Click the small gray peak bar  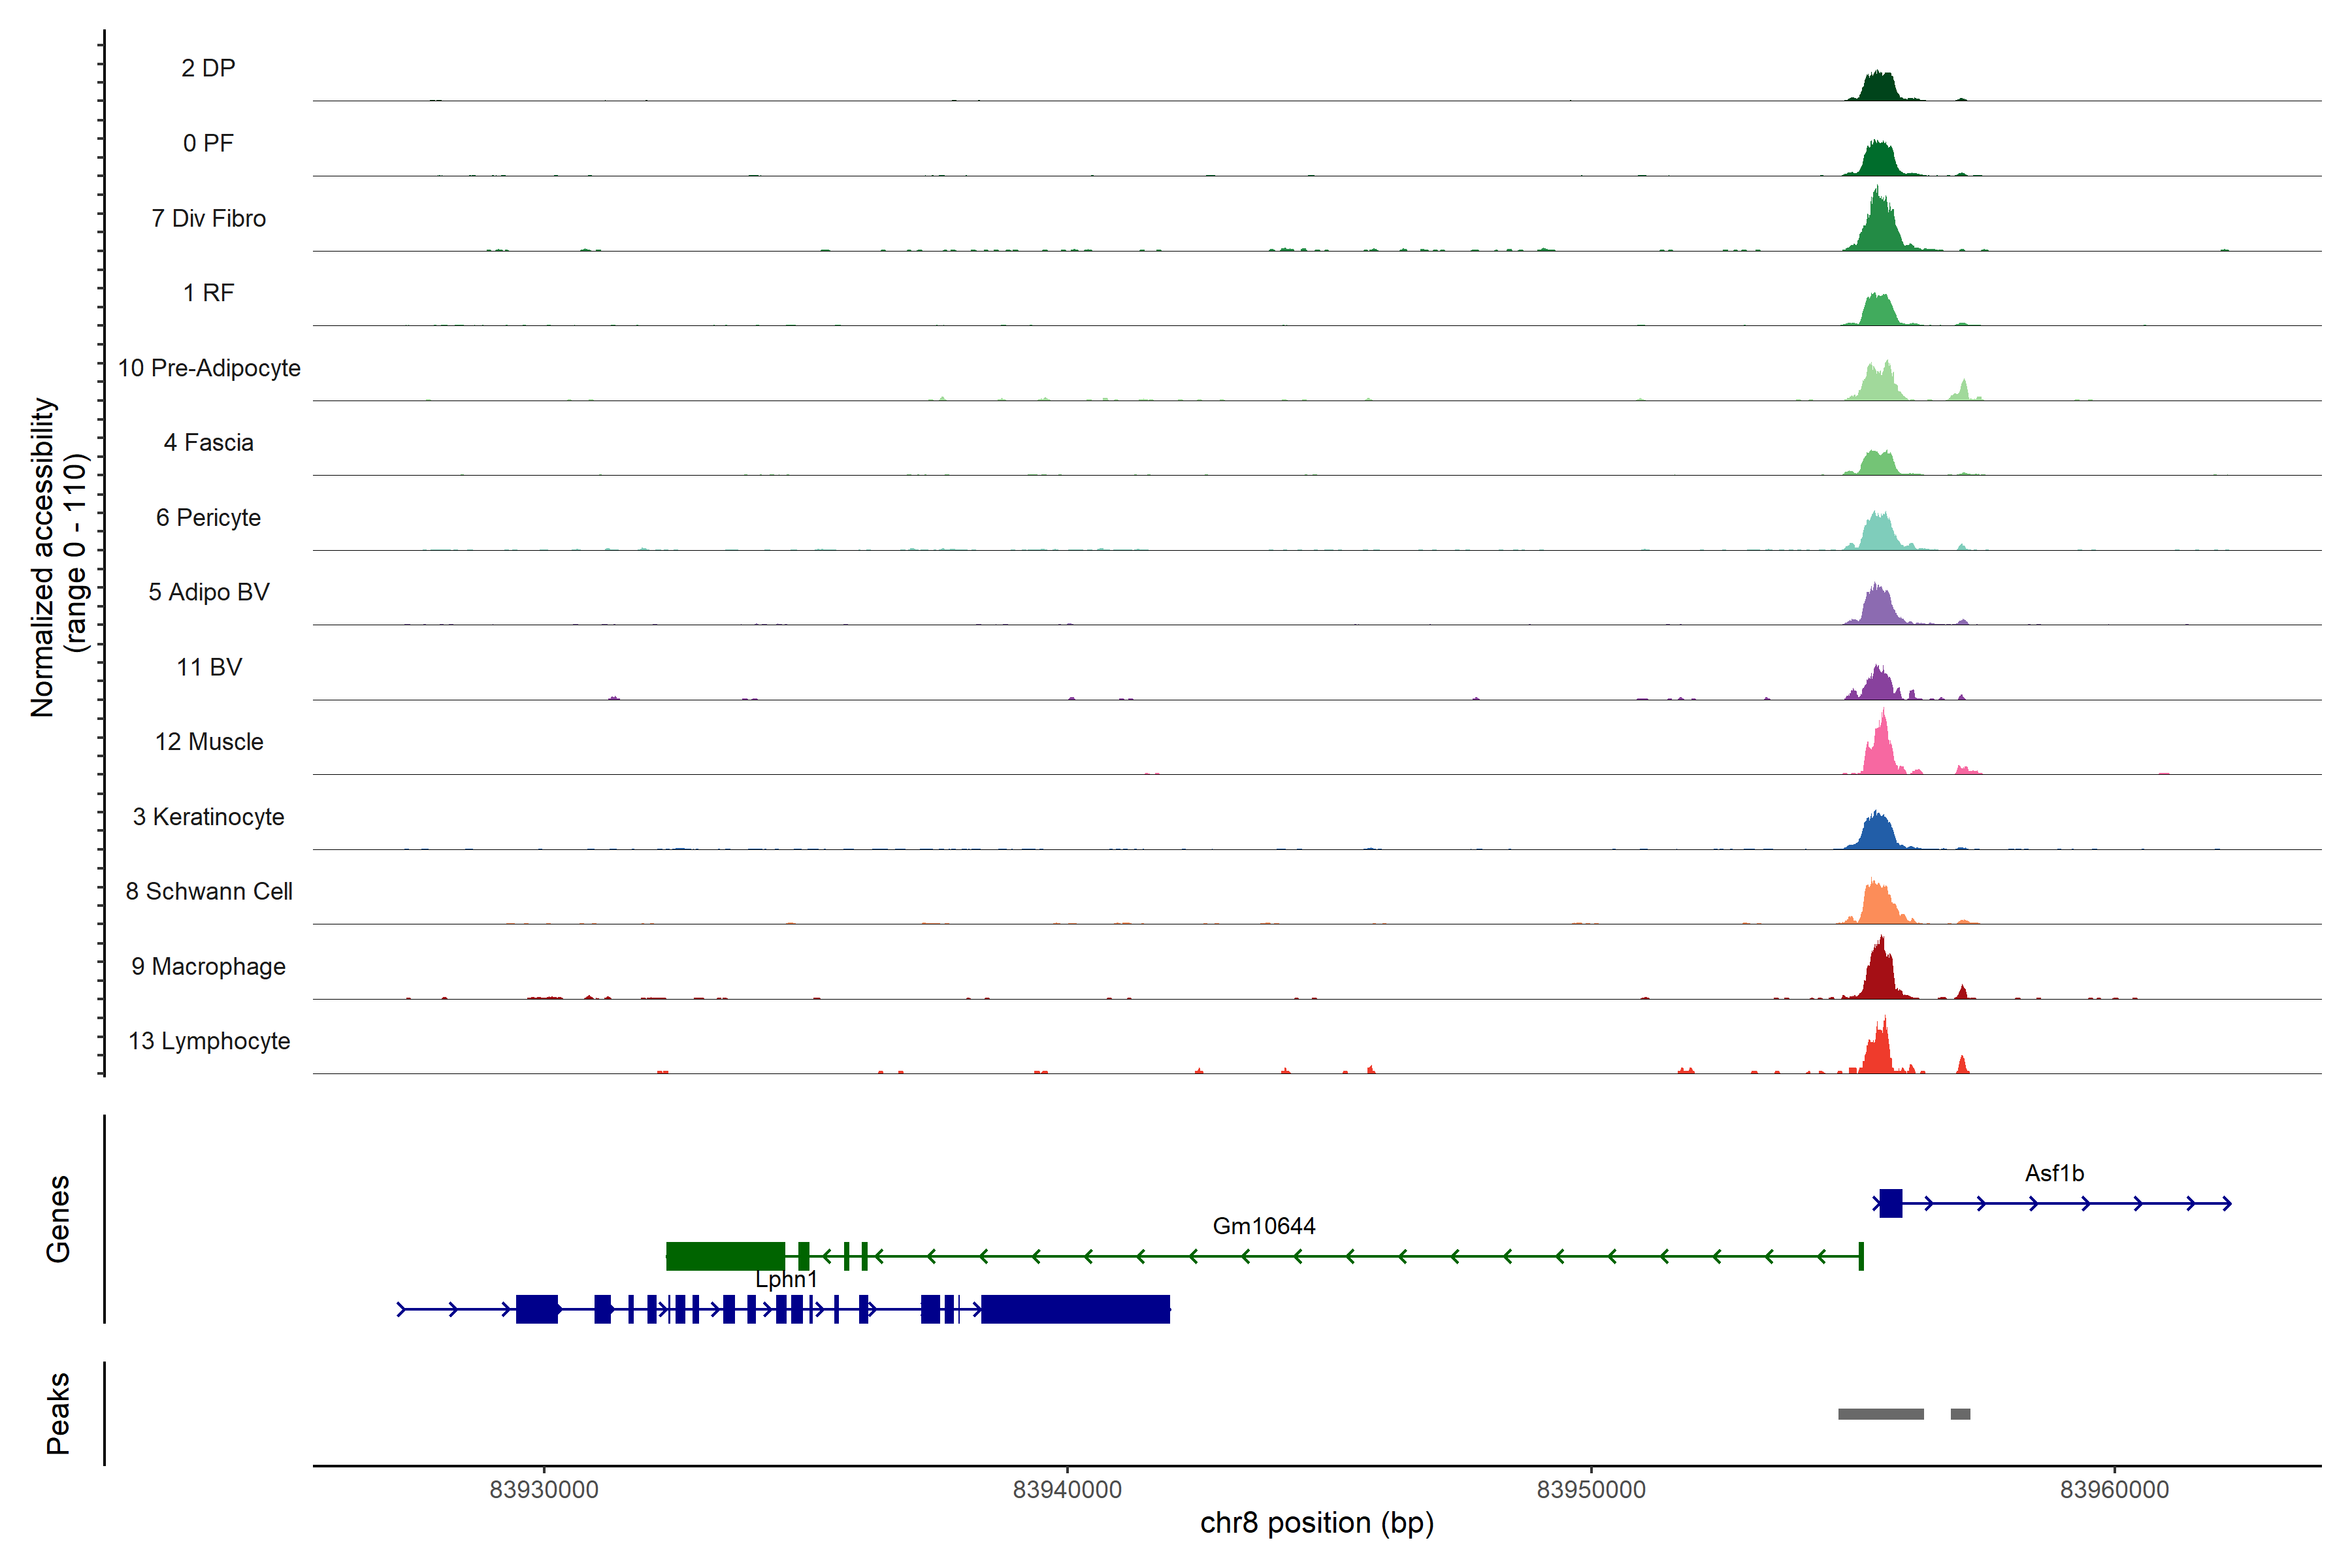pyautogui.click(x=1960, y=1414)
